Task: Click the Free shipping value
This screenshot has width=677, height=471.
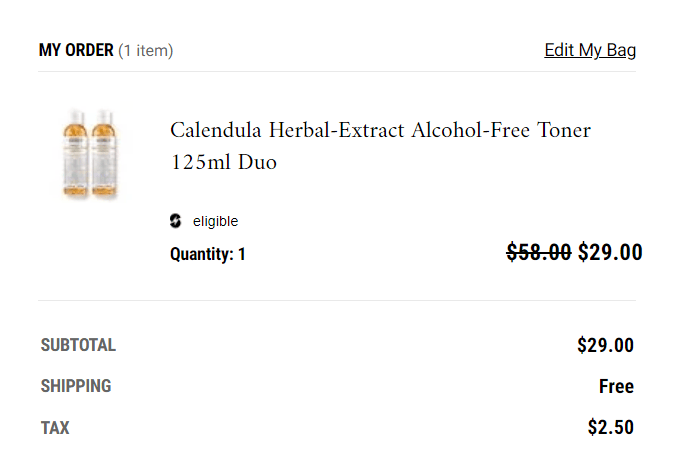Action: click(x=616, y=387)
